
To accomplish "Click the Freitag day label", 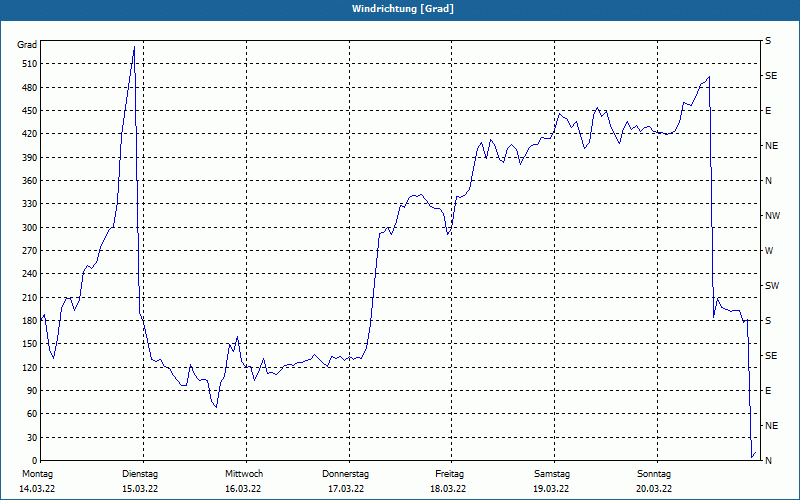I will click(x=449, y=474).
